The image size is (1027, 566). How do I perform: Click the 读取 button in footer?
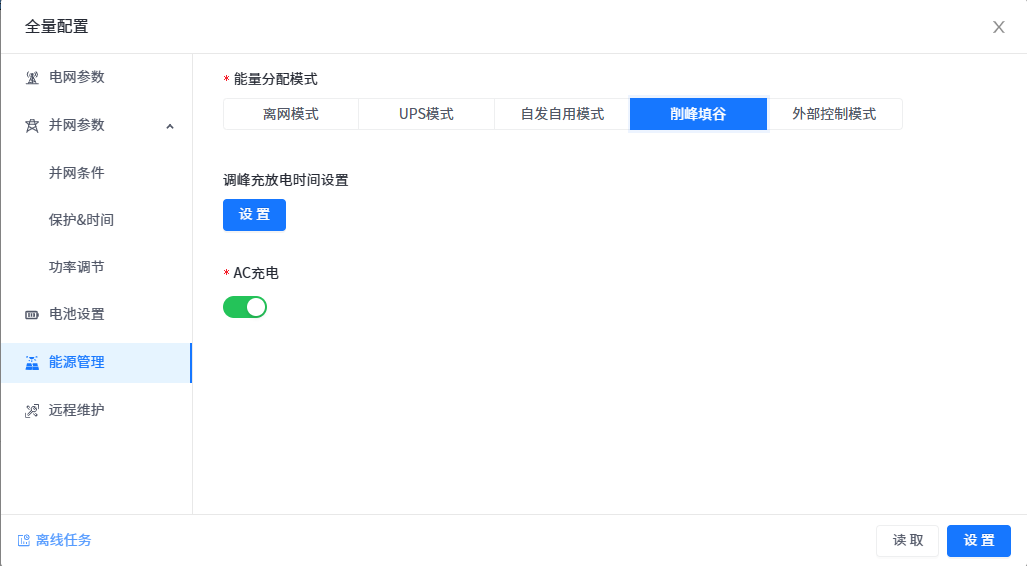click(908, 541)
